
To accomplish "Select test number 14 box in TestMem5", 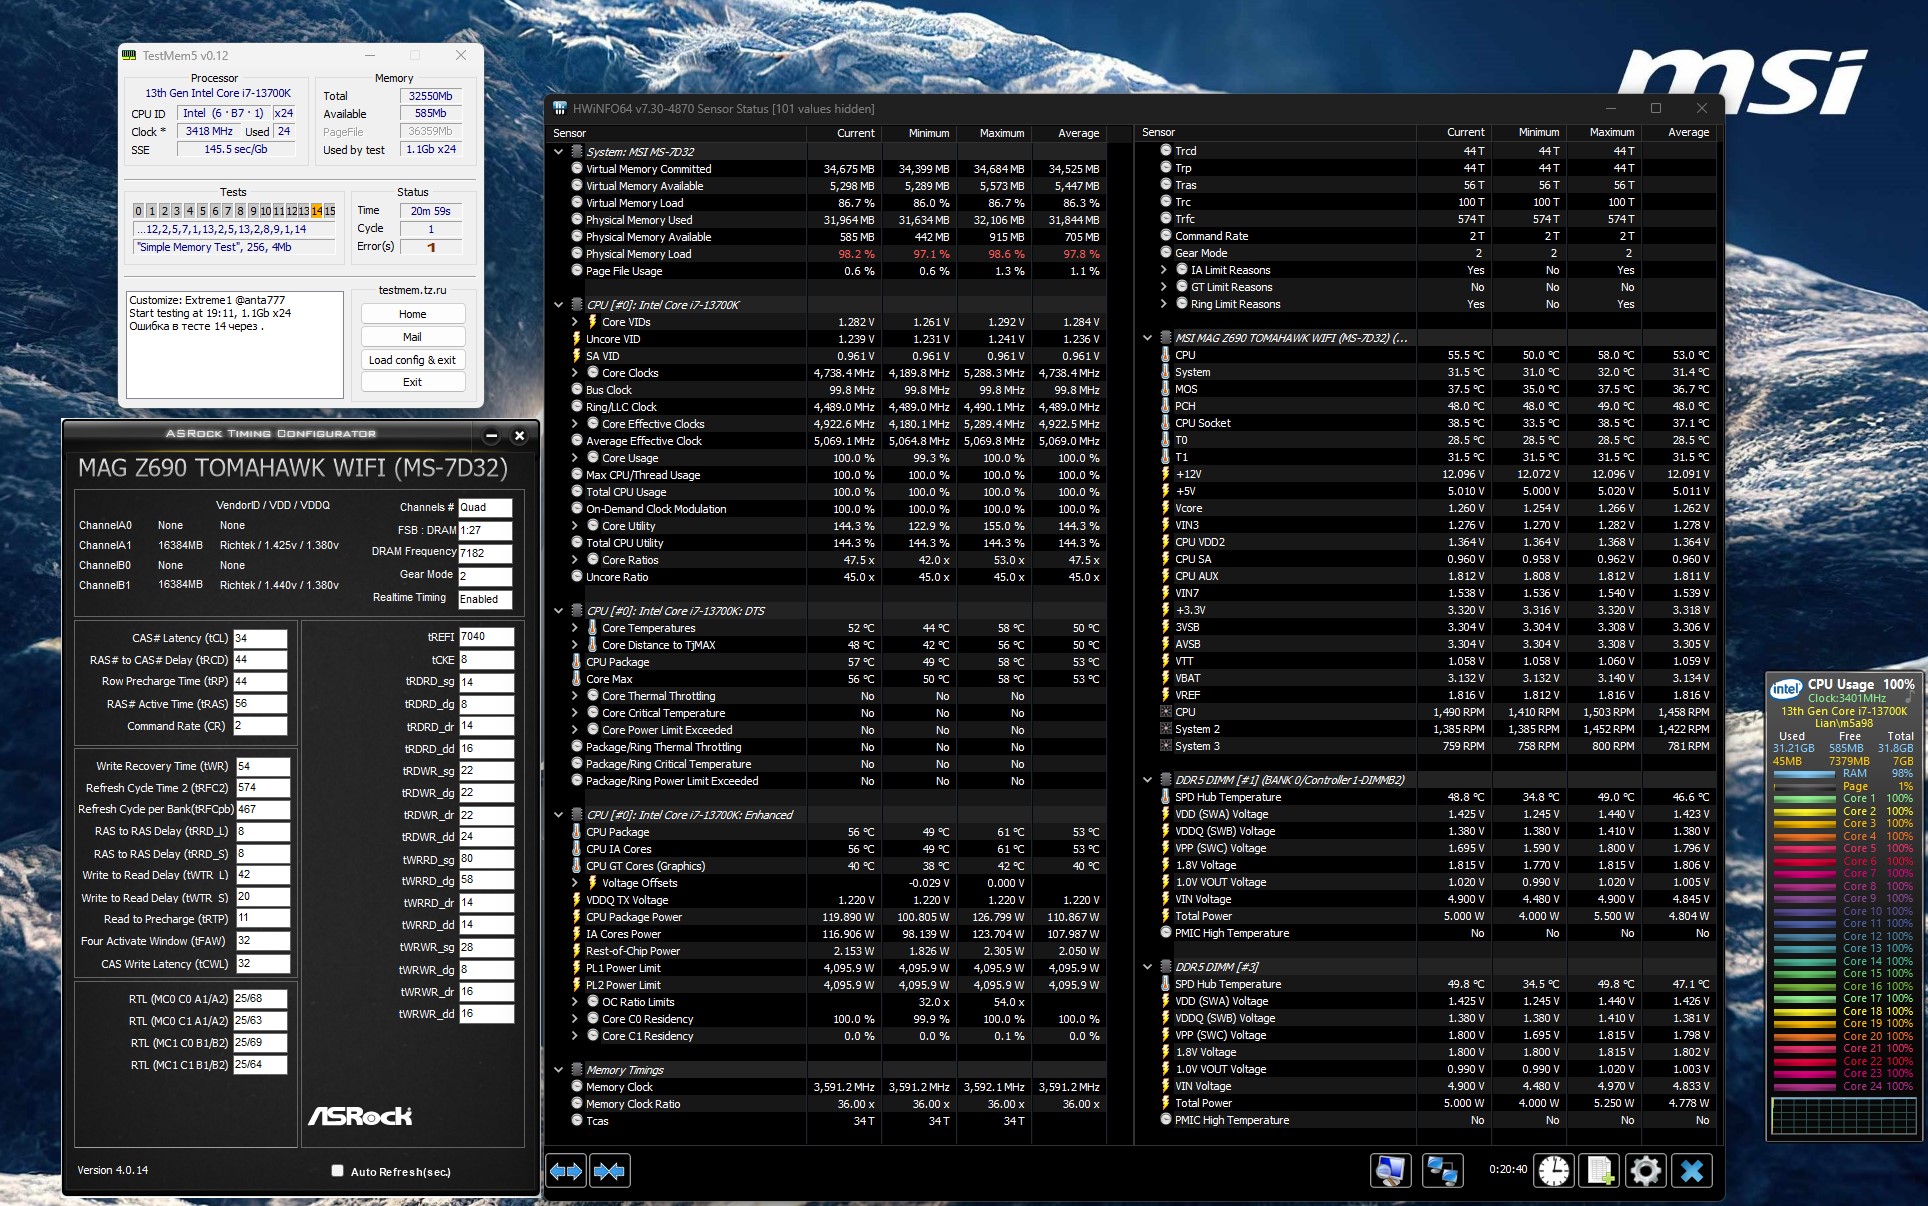I will tap(317, 211).
